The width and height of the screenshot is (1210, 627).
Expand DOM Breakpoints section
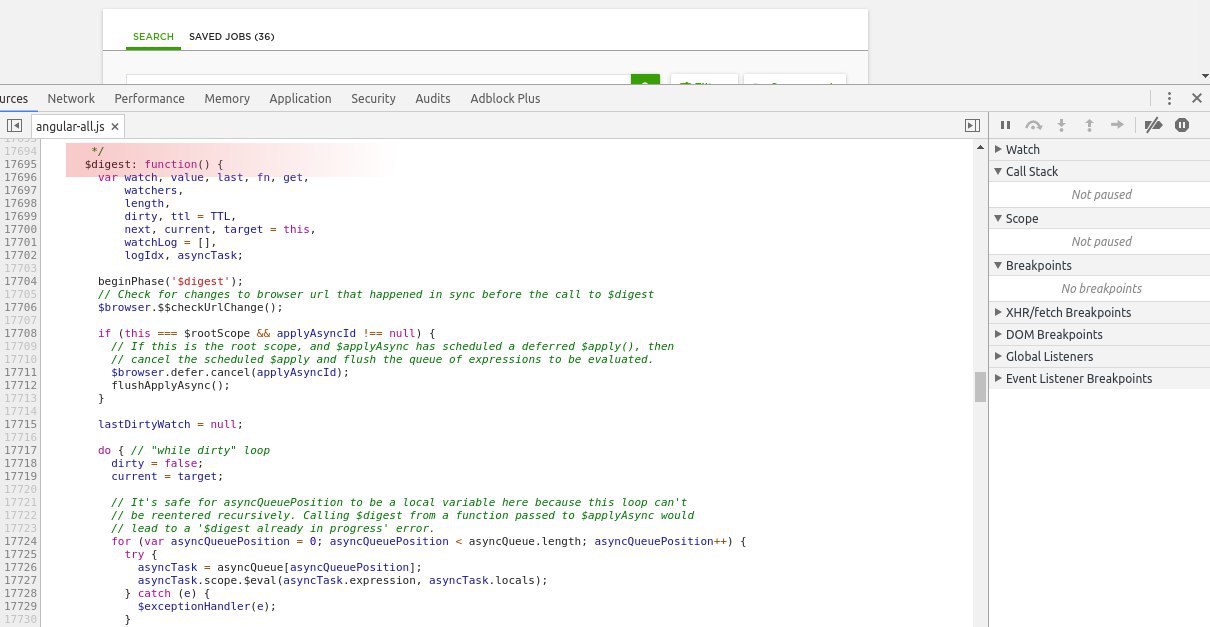tap(1099, 334)
